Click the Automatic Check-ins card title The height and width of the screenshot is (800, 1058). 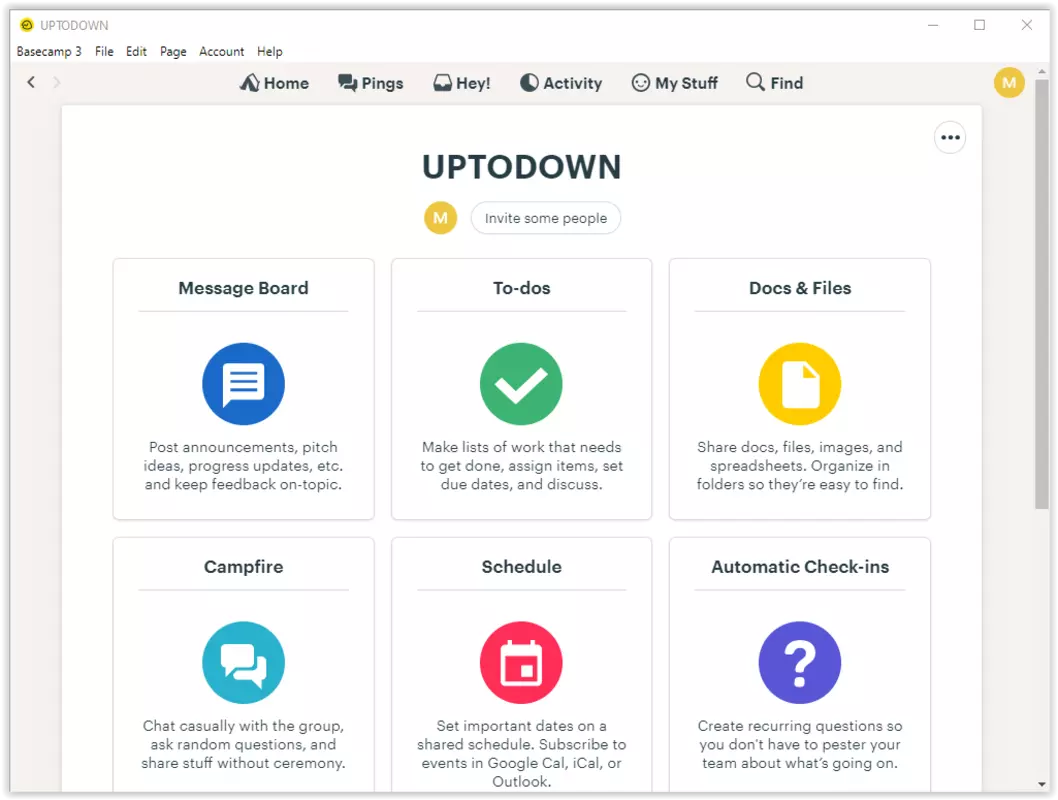800,567
